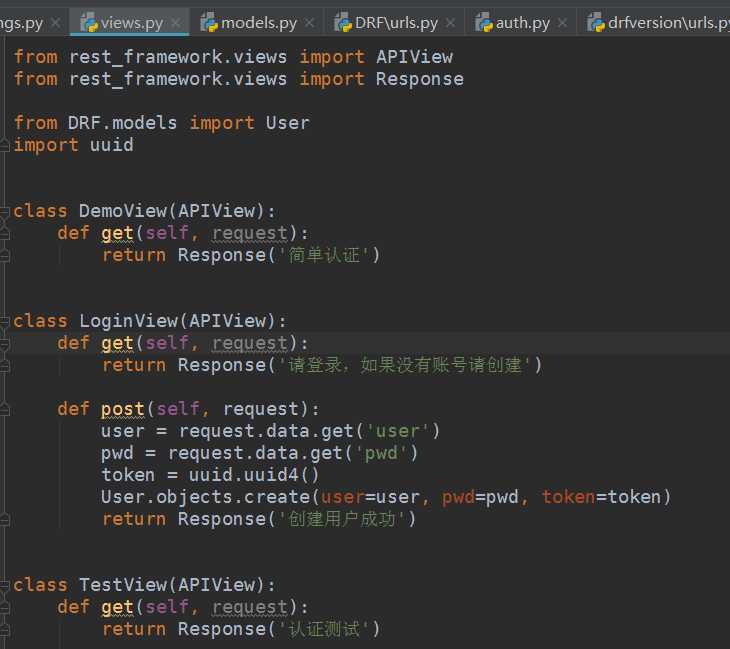This screenshot has height=649, width=730.
Task: Click 'User' in DRF.models import line
Action: tap(288, 123)
